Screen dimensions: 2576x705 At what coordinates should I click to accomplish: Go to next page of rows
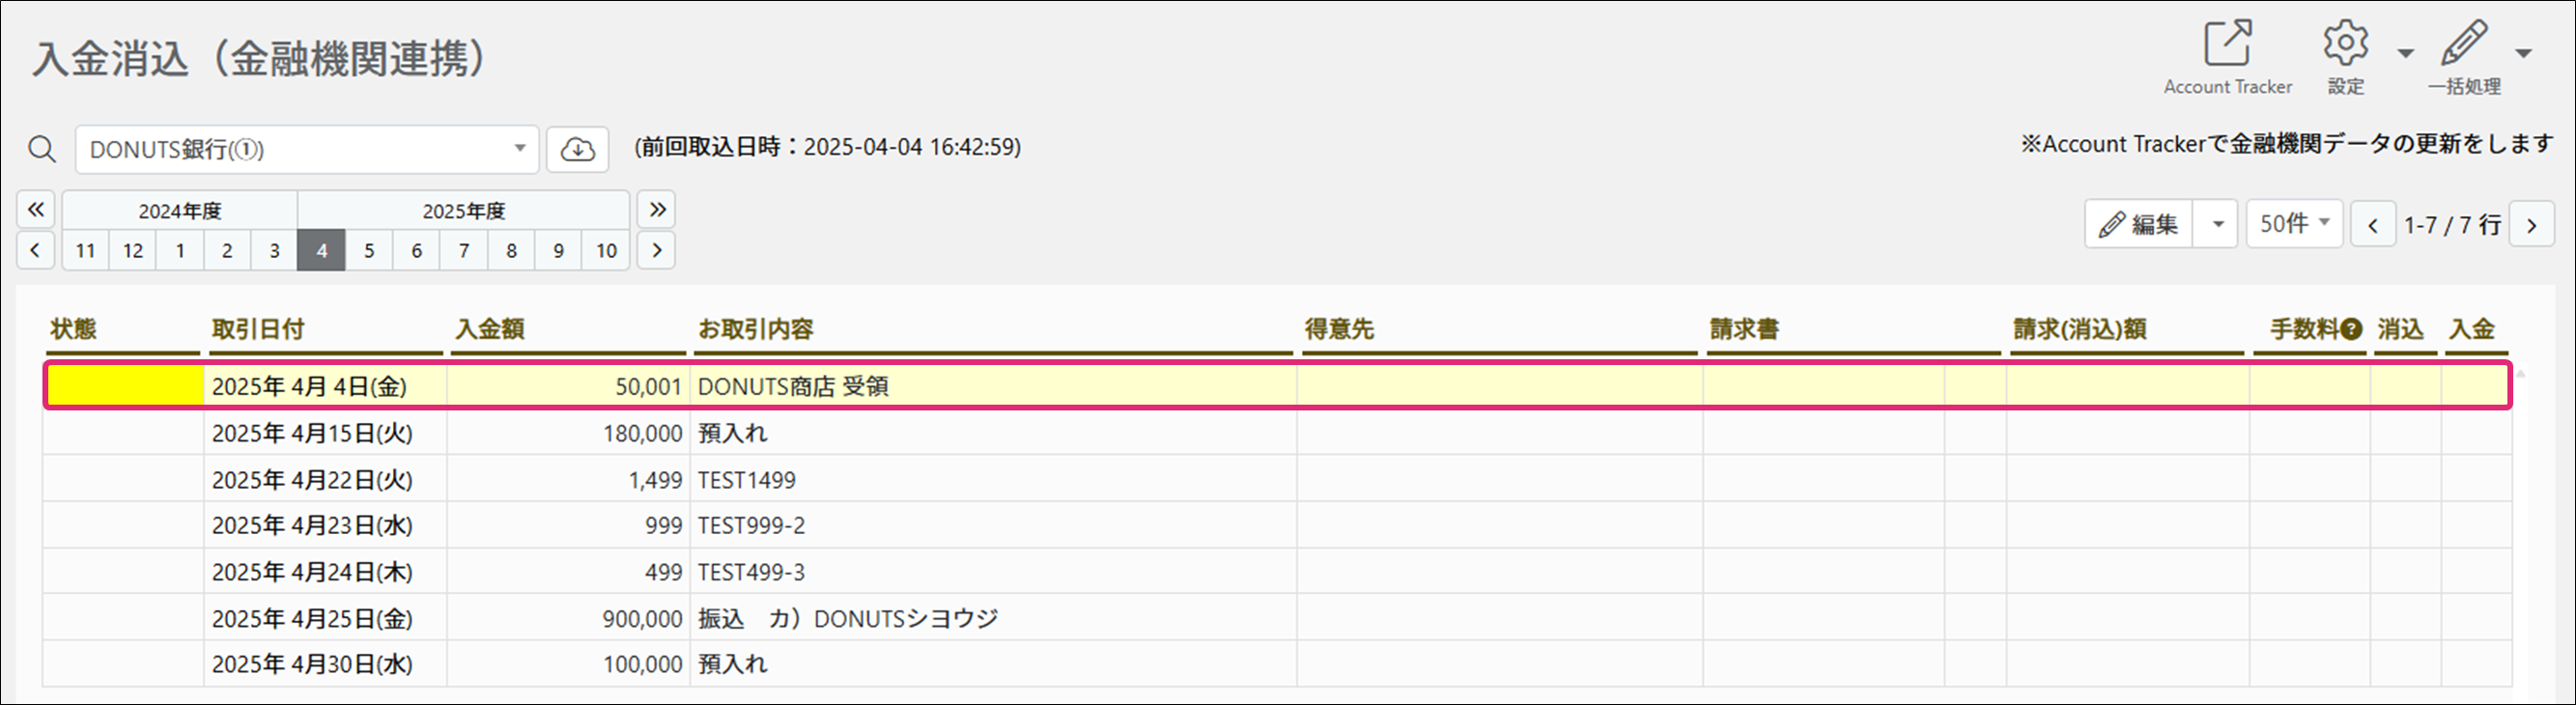2532,225
